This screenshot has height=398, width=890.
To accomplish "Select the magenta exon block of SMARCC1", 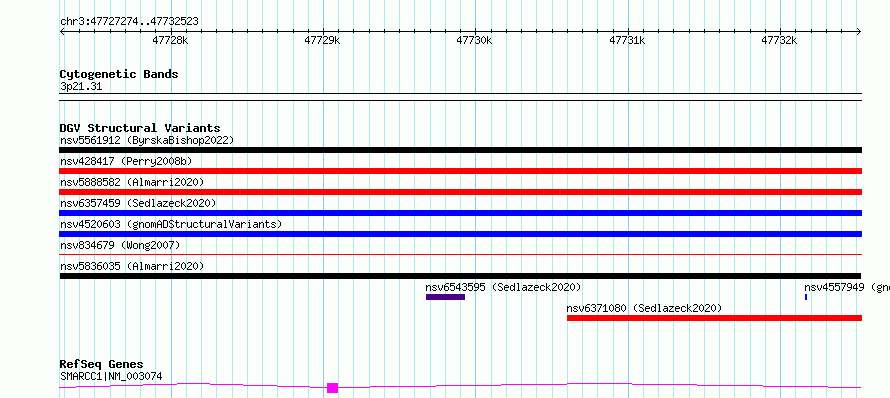I will (x=333, y=388).
